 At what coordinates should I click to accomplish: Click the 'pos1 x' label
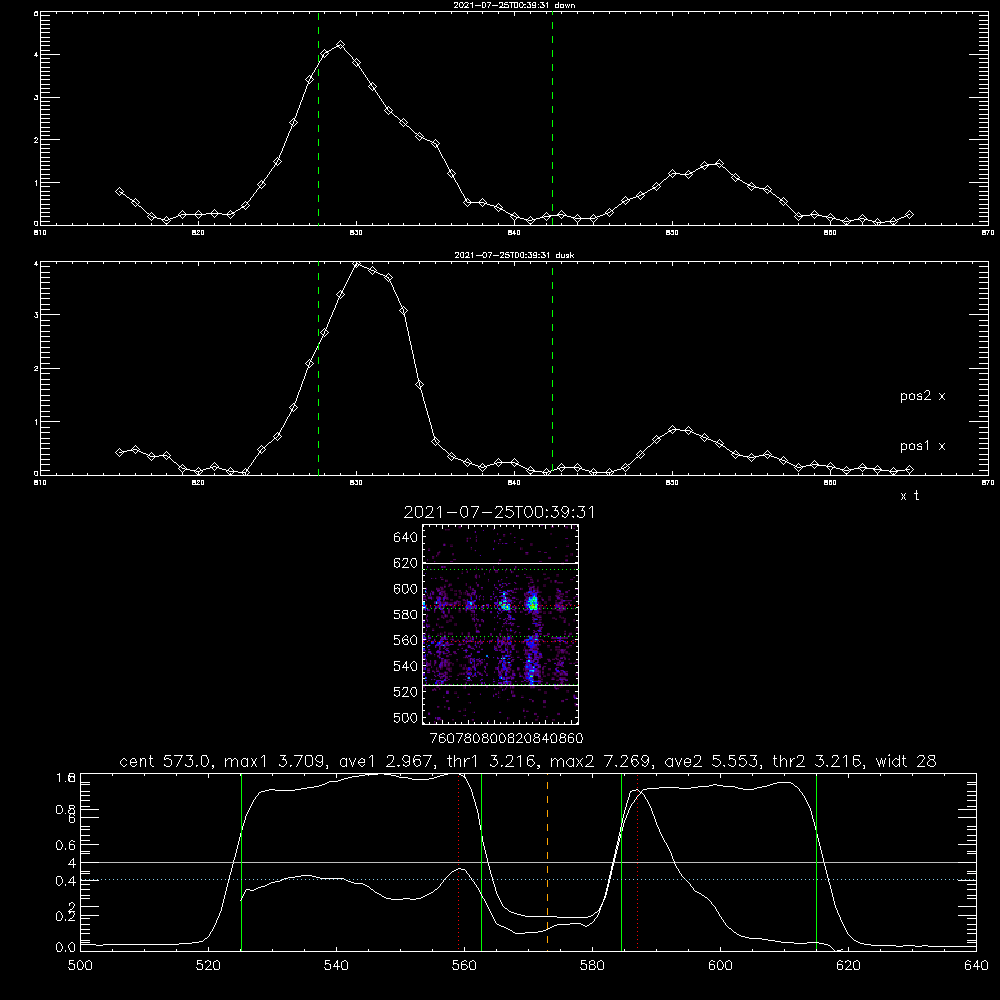point(922,446)
